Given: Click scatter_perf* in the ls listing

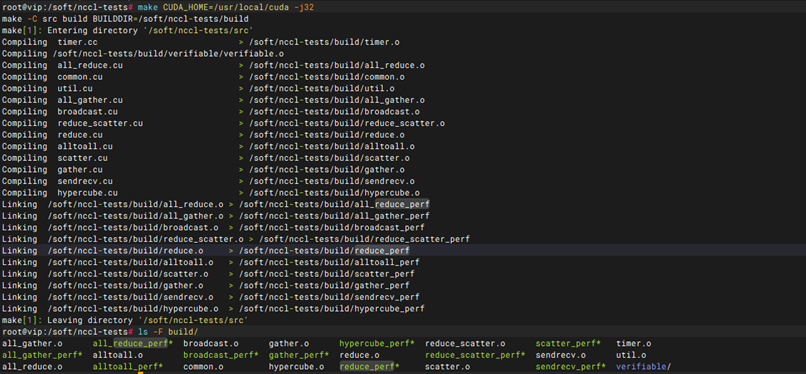Looking at the screenshot, I should tap(569, 344).
